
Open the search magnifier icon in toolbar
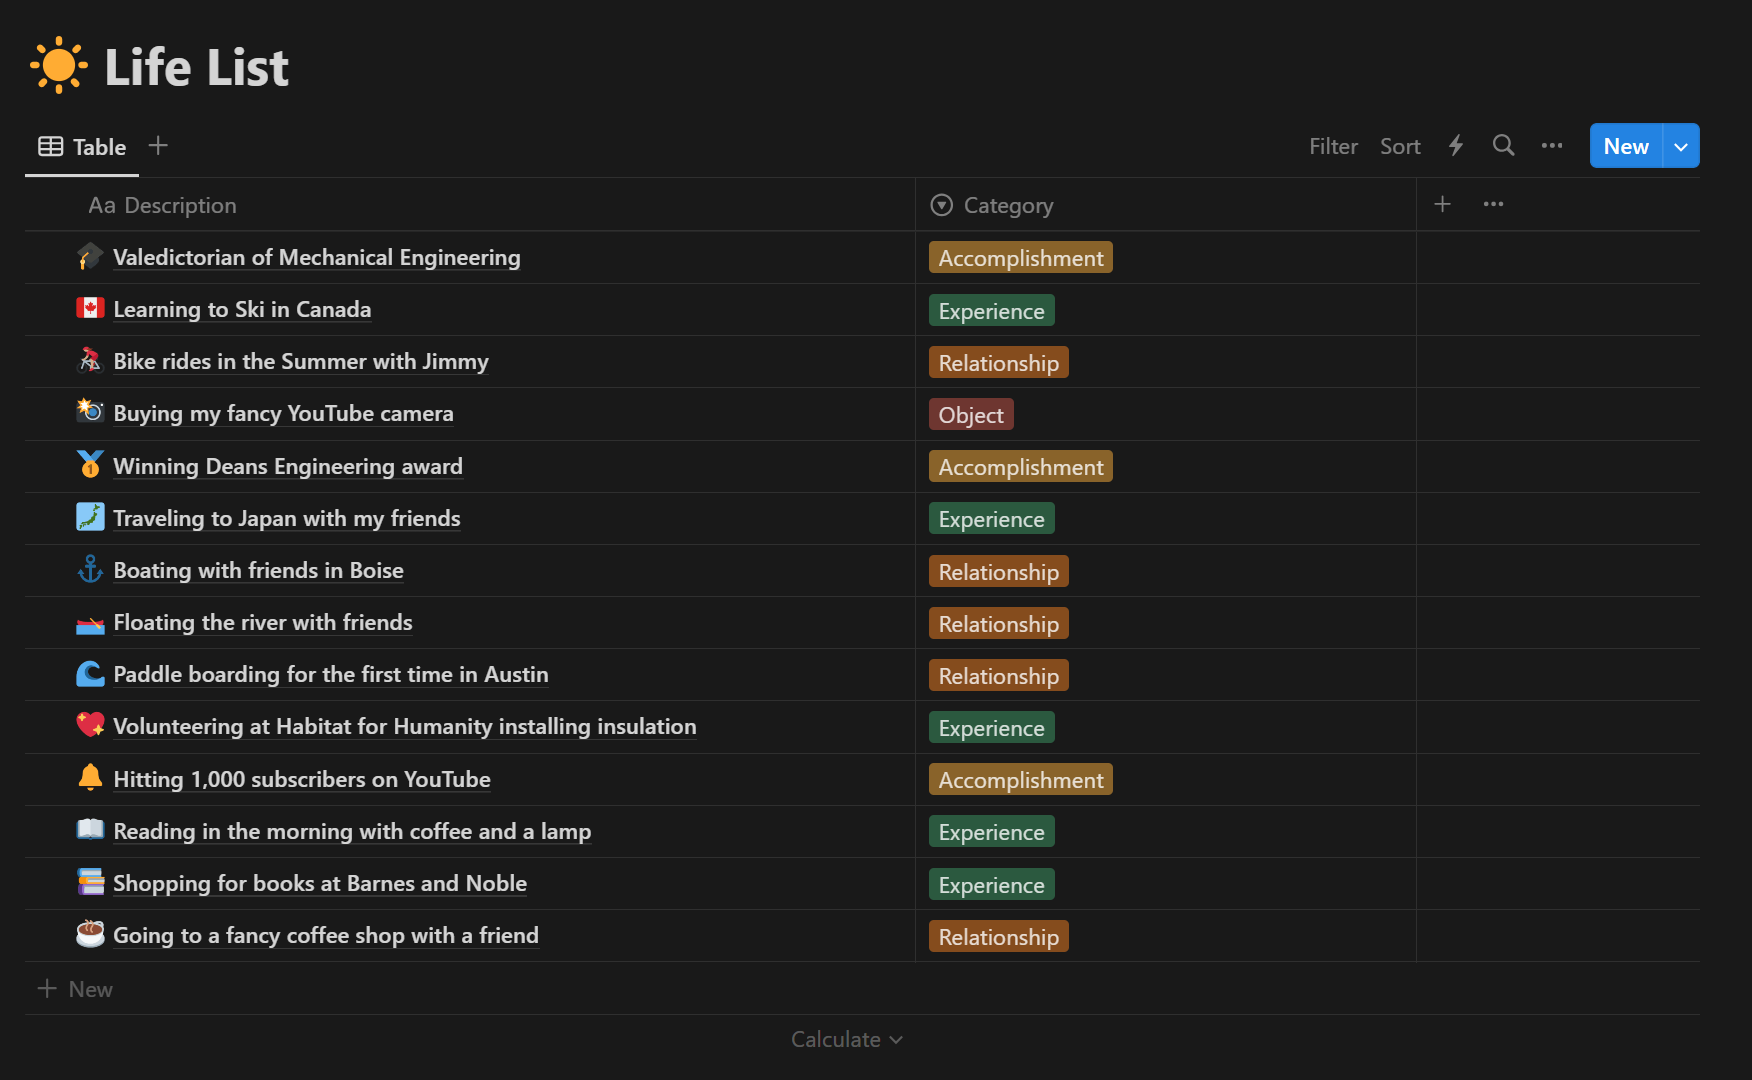click(x=1503, y=146)
